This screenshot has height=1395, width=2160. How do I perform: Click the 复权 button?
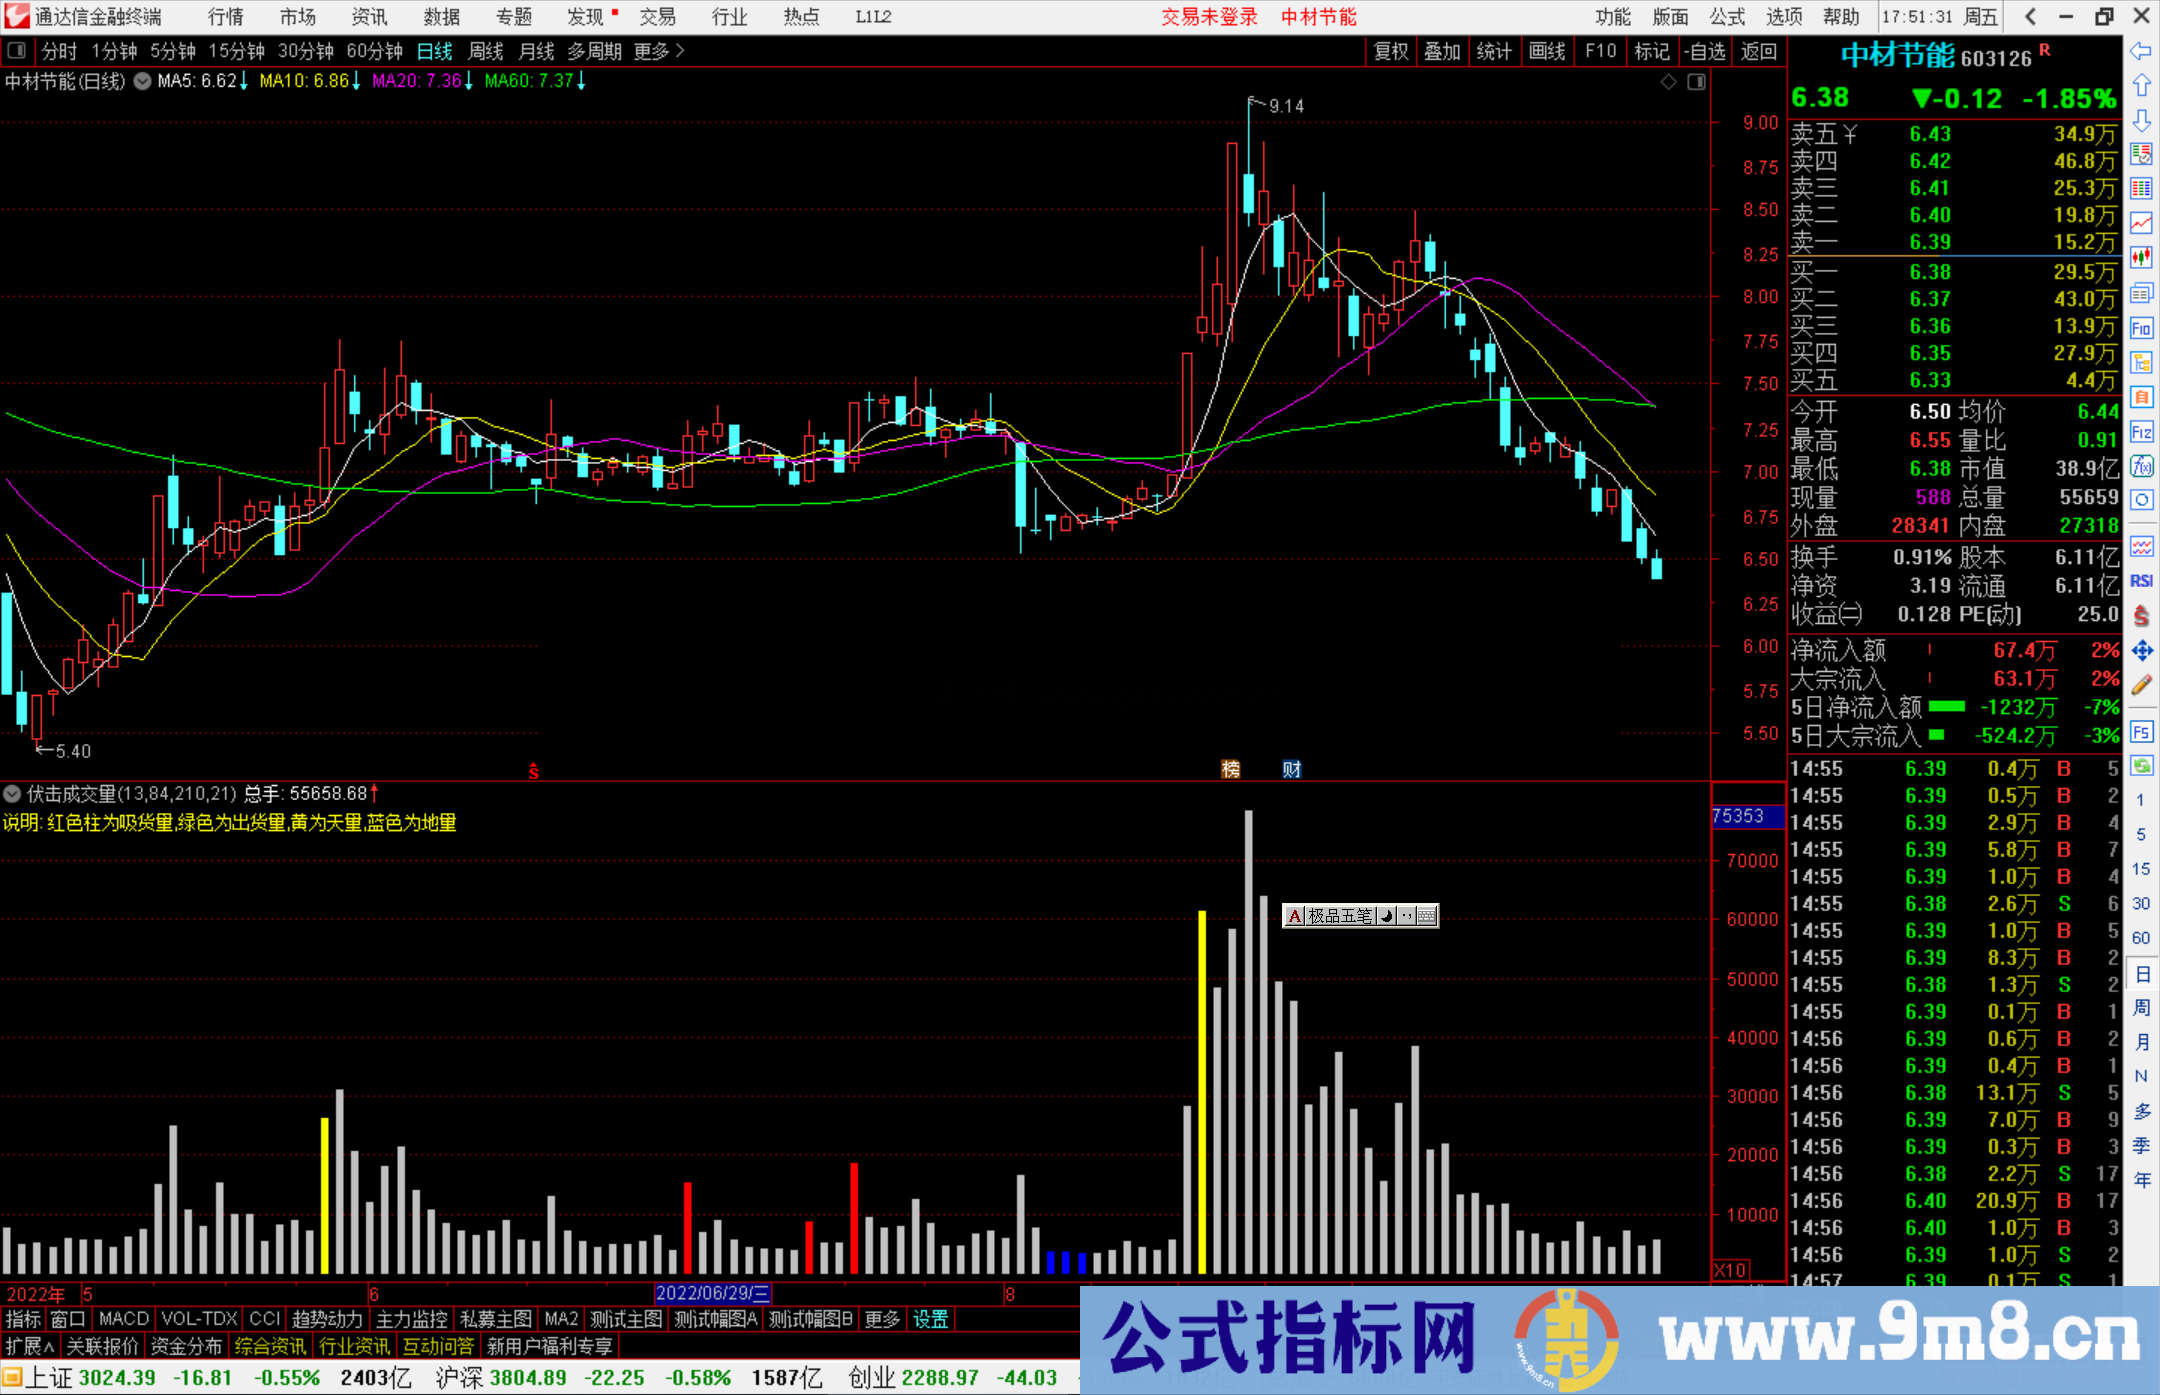(1391, 51)
